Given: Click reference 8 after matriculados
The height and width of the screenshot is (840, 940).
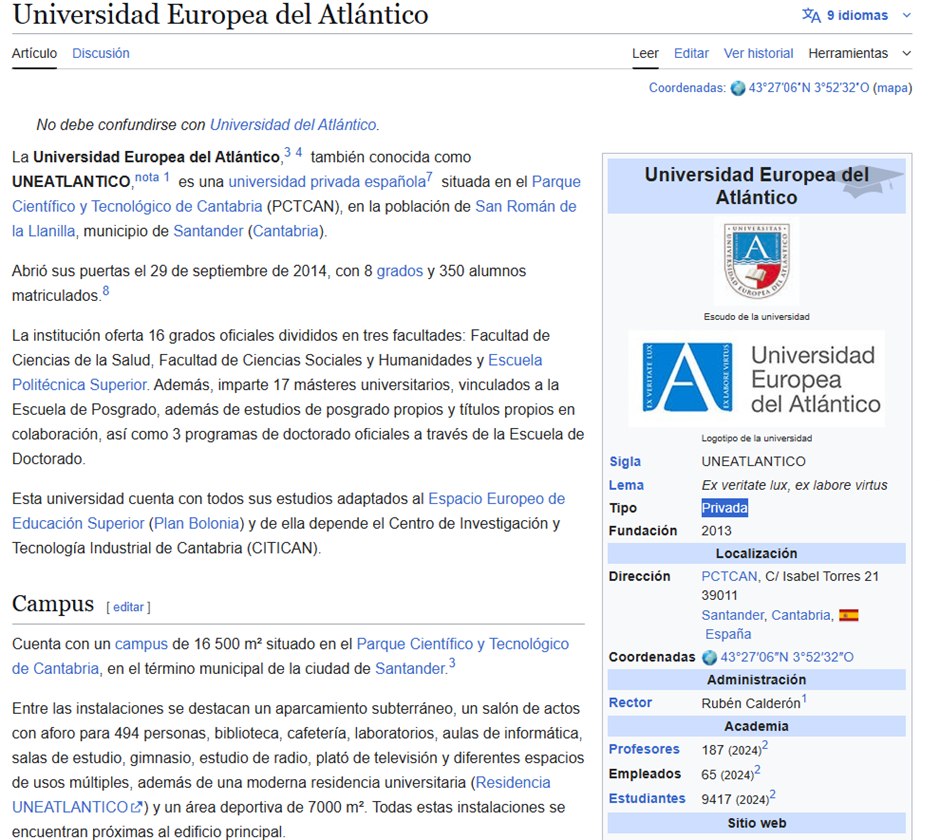Looking at the screenshot, I should point(106,291).
